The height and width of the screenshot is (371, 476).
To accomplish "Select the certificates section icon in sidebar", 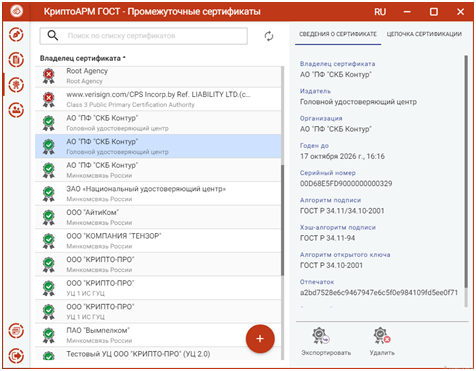I will click(16, 85).
